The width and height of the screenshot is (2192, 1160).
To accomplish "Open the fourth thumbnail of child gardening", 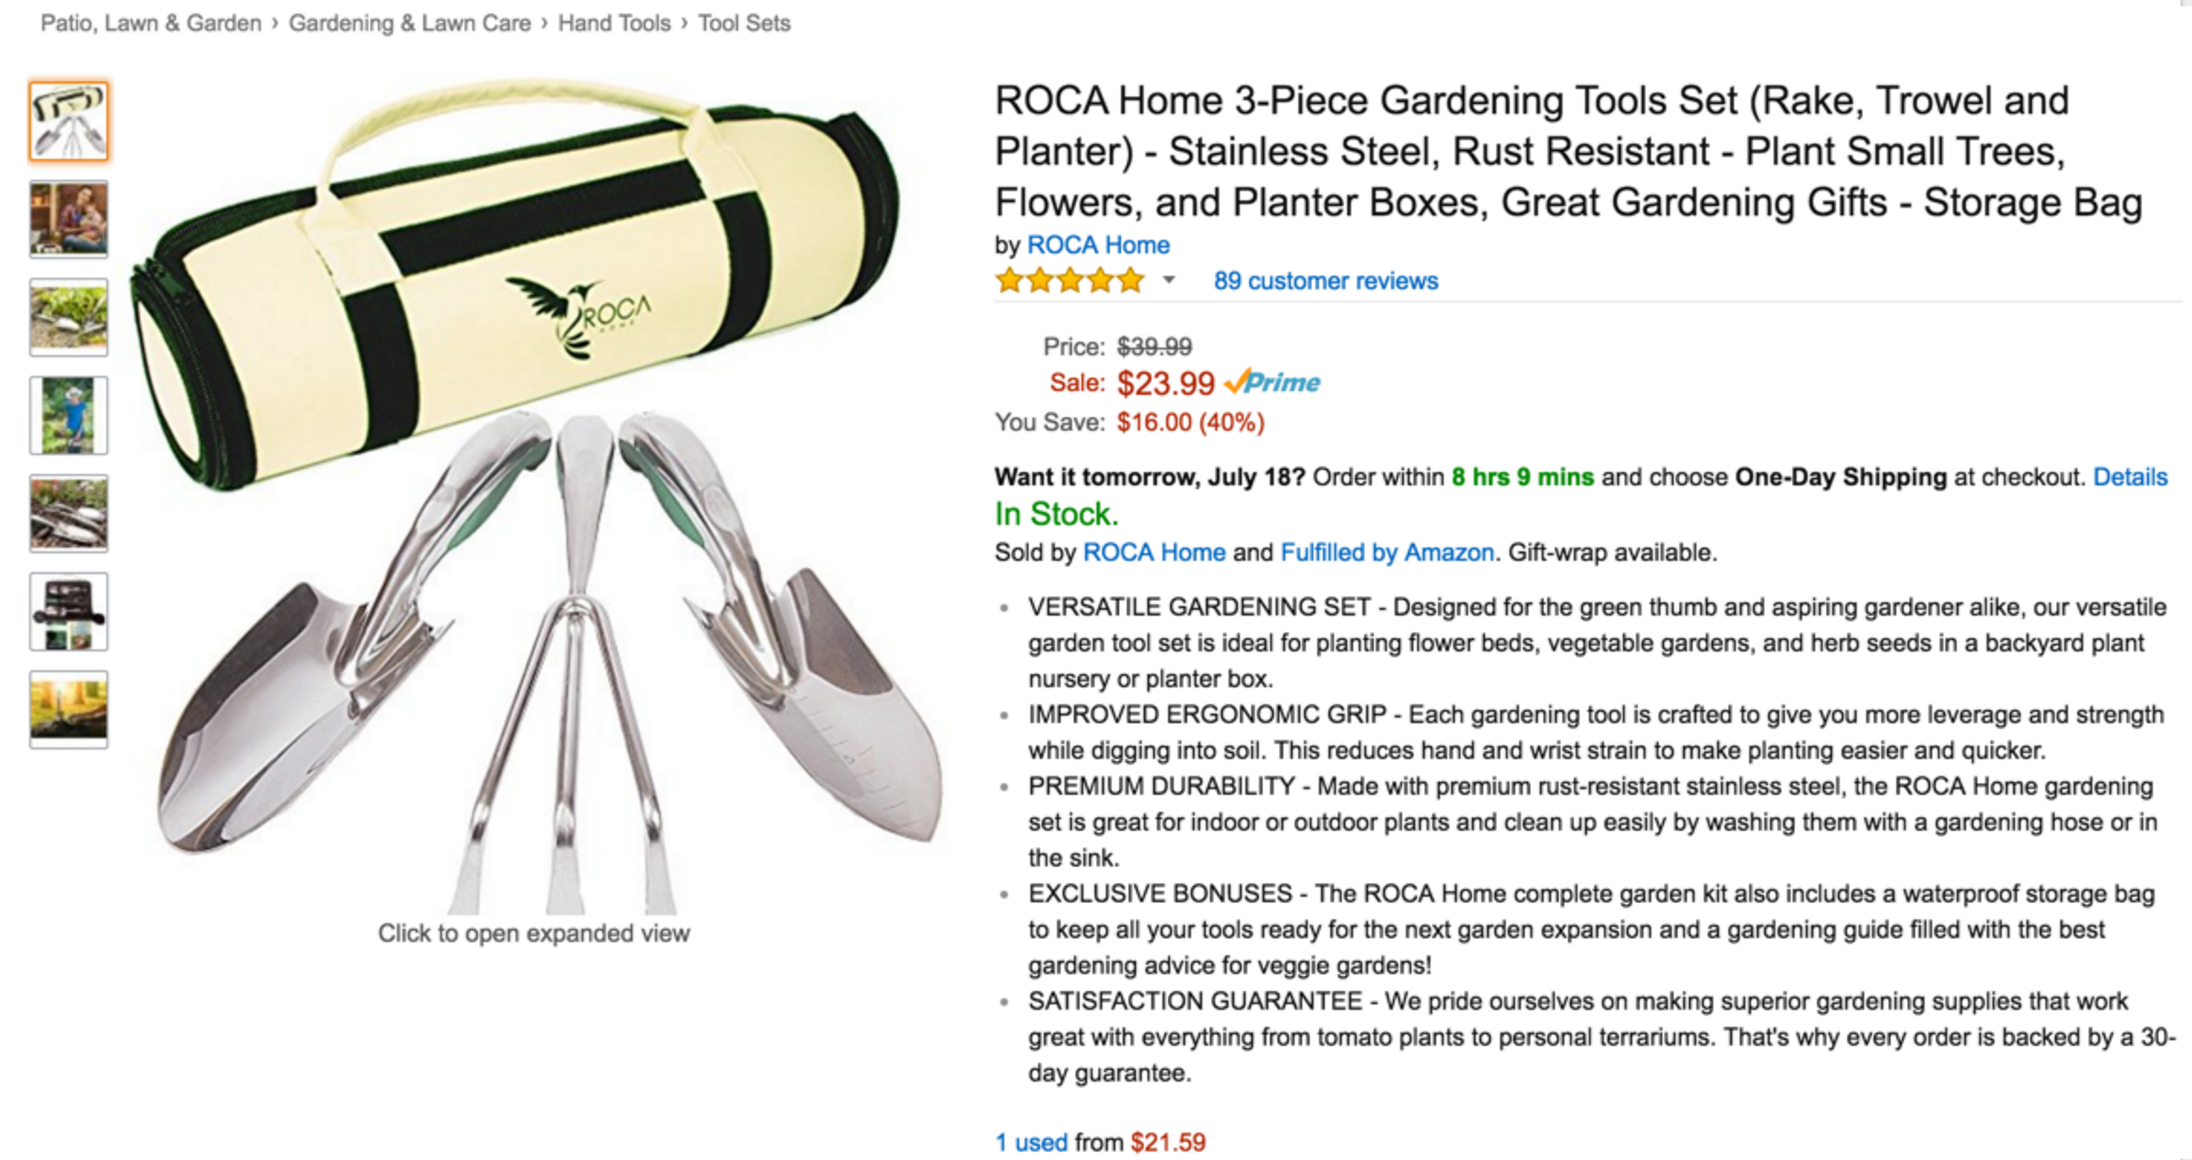I will [69, 415].
